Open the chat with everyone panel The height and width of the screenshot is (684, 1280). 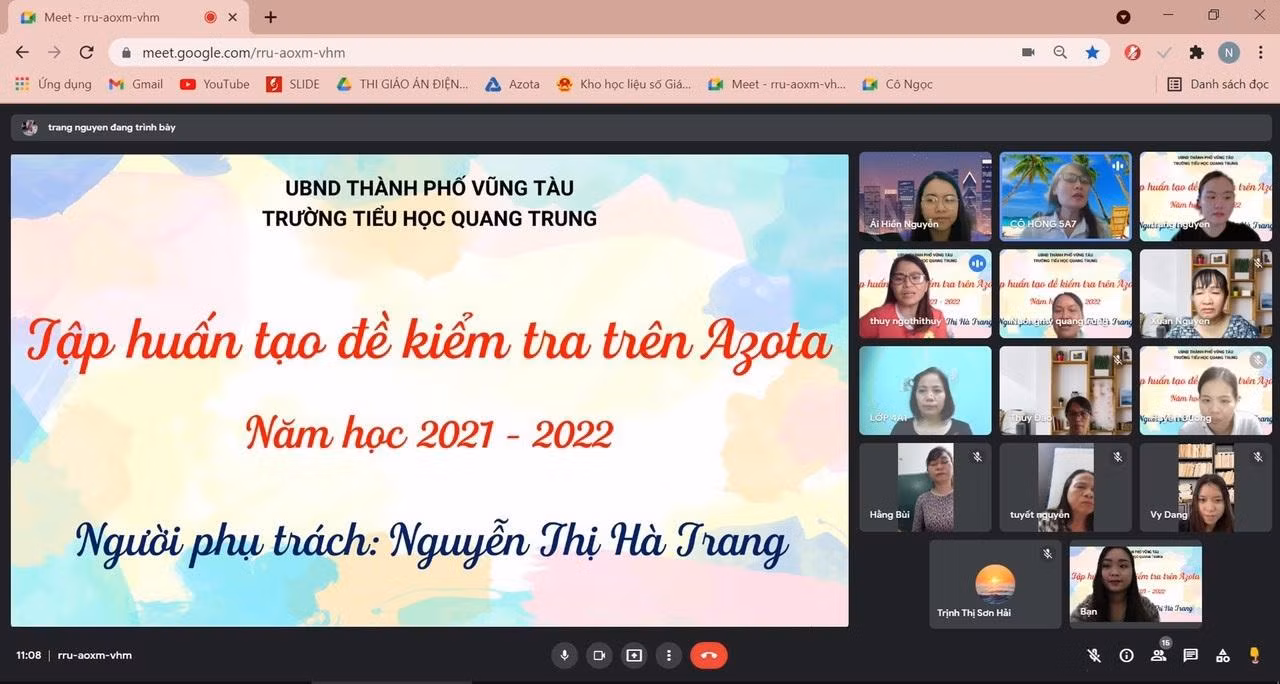pyautogui.click(x=1190, y=656)
